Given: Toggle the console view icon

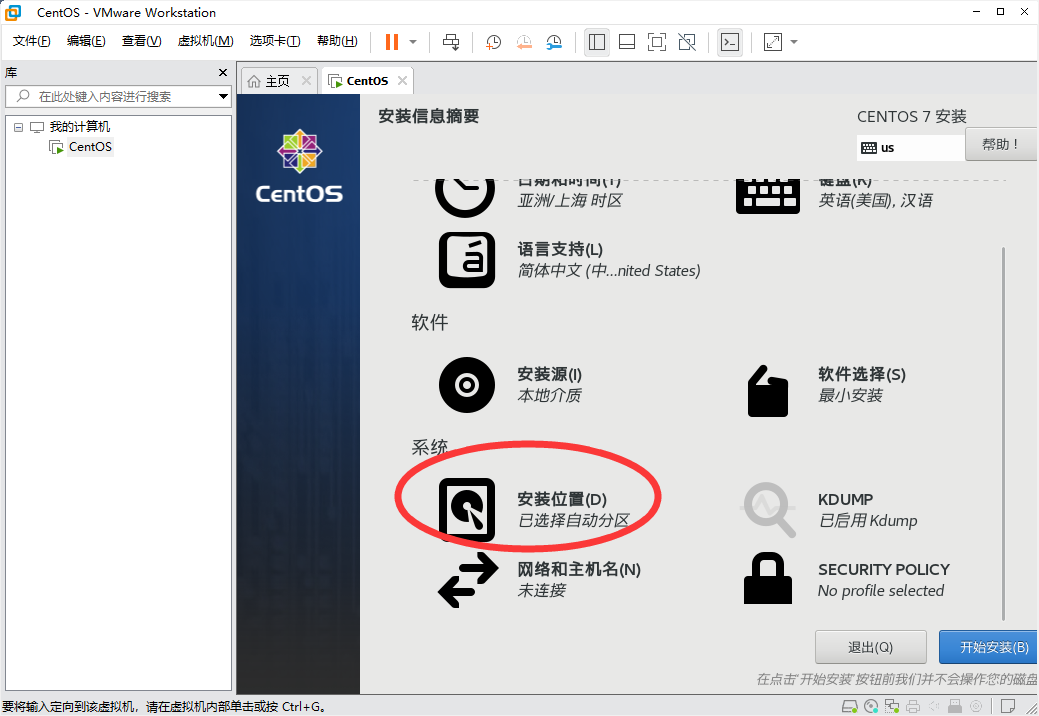Looking at the screenshot, I should click(730, 42).
